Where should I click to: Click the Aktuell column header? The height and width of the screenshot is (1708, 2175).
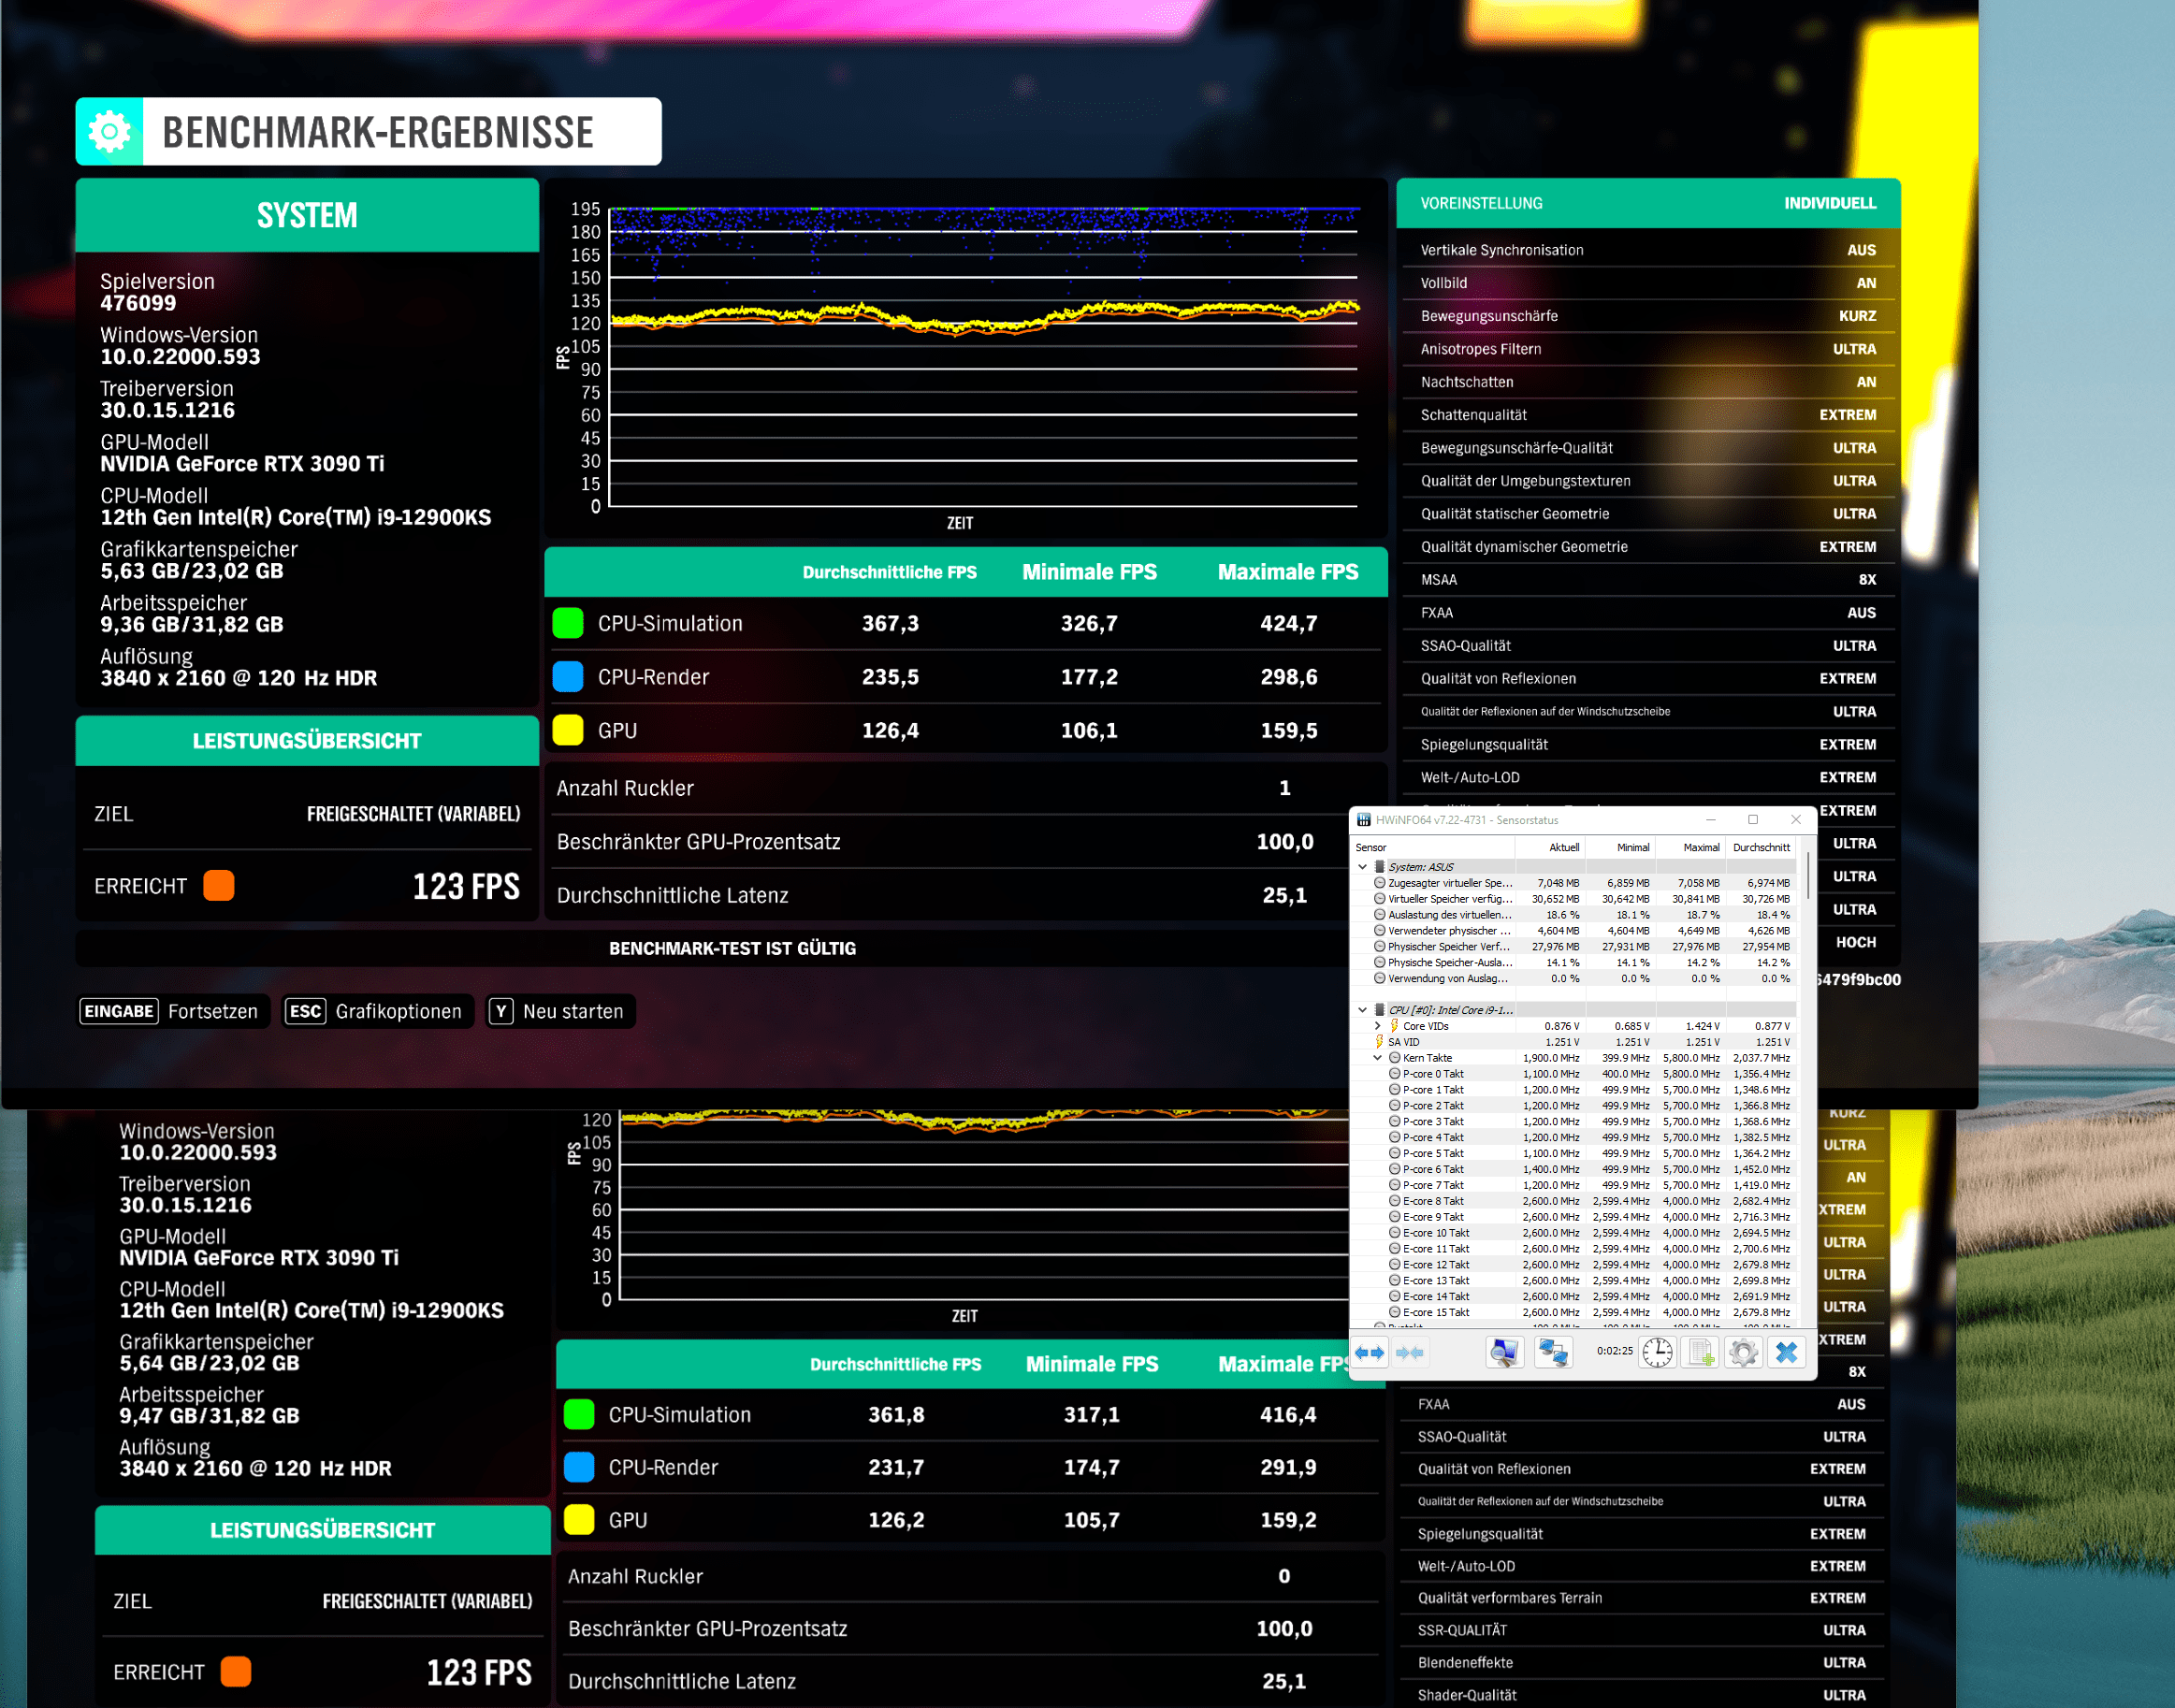(x=1563, y=847)
